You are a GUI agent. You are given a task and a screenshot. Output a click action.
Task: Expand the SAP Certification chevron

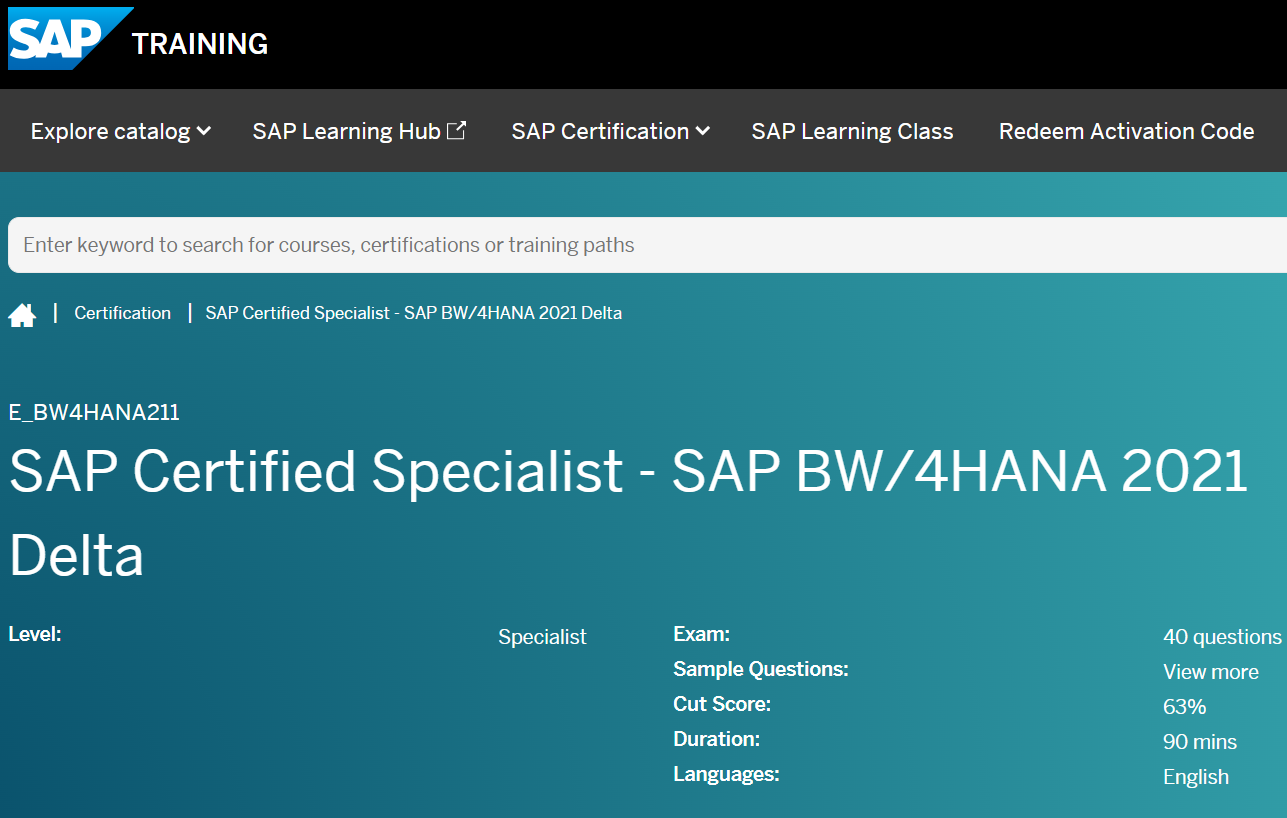click(703, 131)
